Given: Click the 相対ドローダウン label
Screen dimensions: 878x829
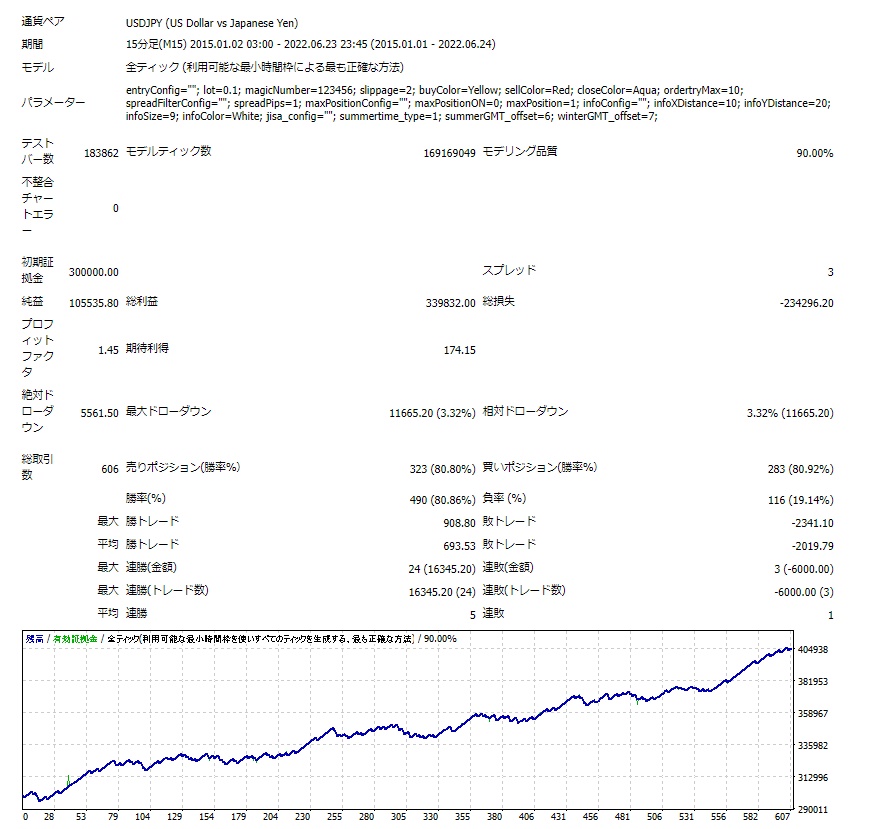Looking at the screenshot, I should [526, 411].
